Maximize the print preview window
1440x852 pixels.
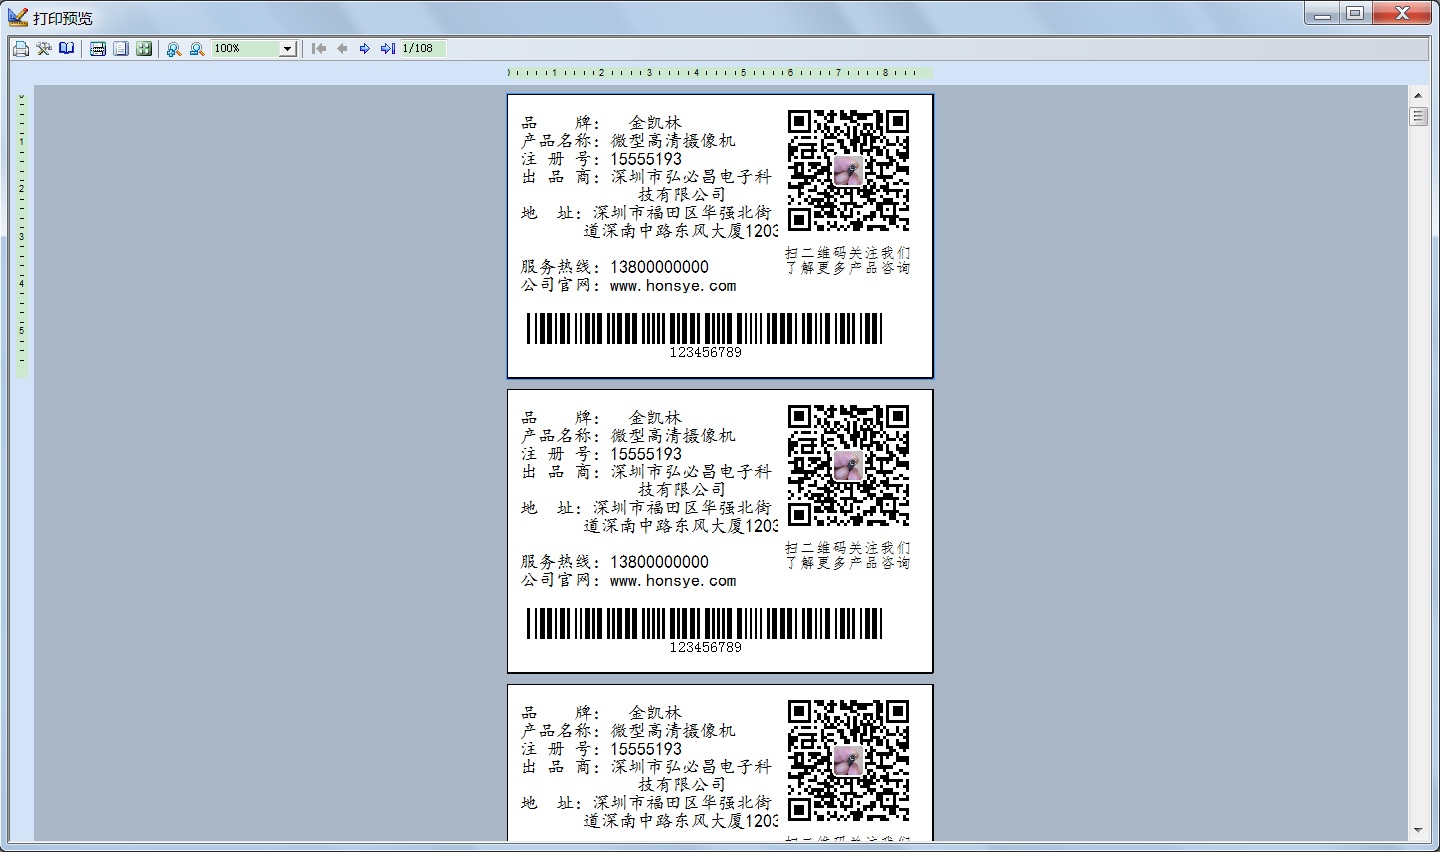point(1355,13)
